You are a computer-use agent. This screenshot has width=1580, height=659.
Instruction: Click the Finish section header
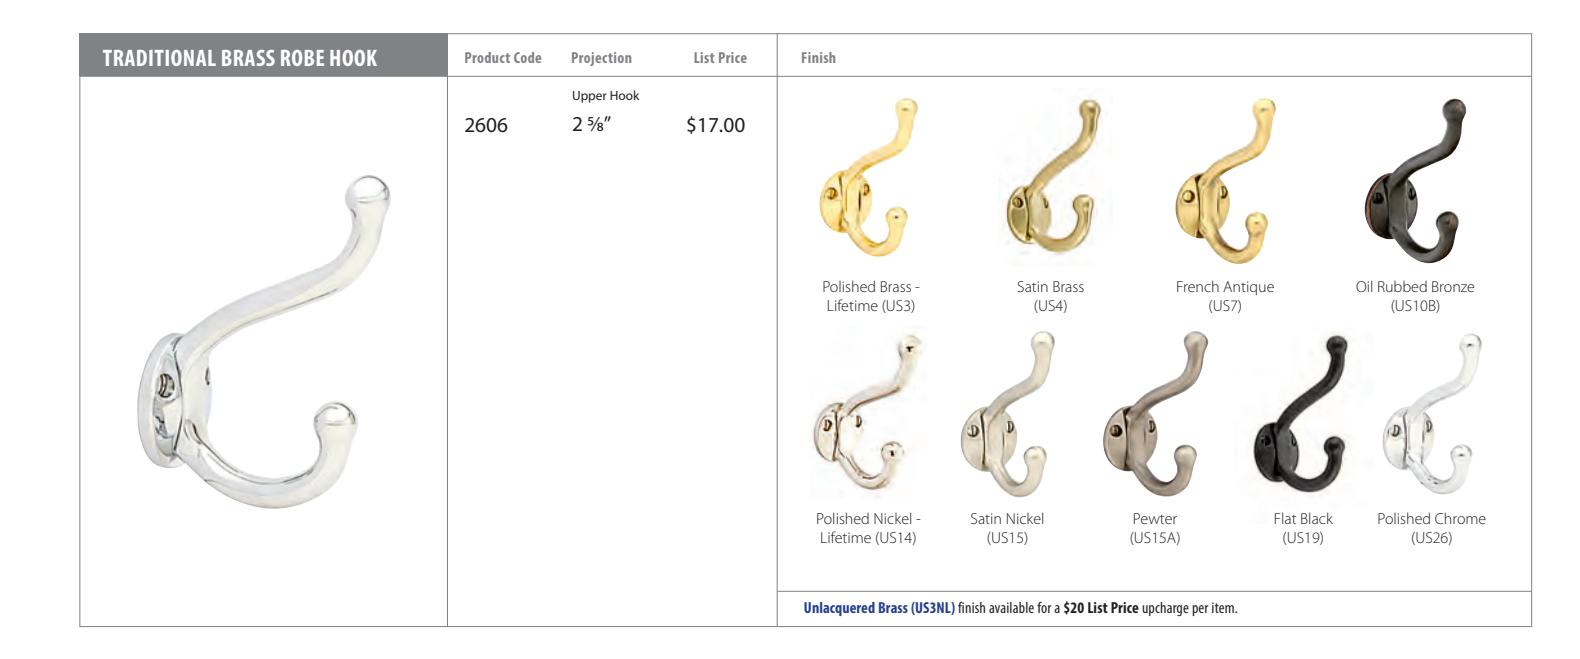818,58
